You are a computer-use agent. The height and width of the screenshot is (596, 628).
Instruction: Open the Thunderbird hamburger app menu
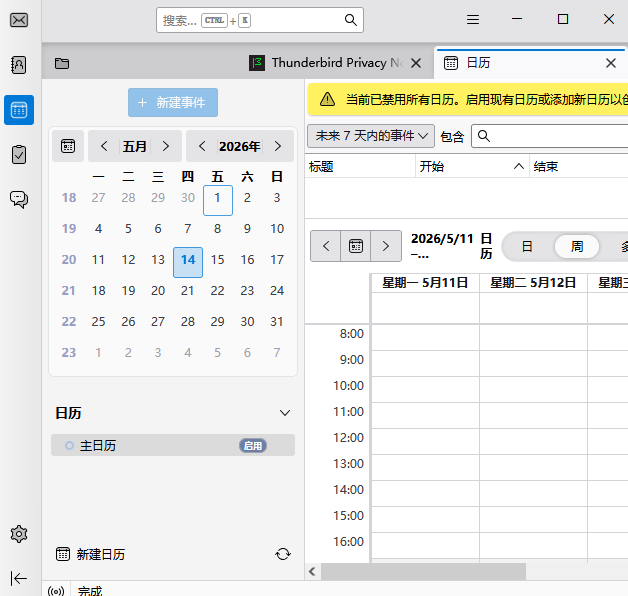473,19
